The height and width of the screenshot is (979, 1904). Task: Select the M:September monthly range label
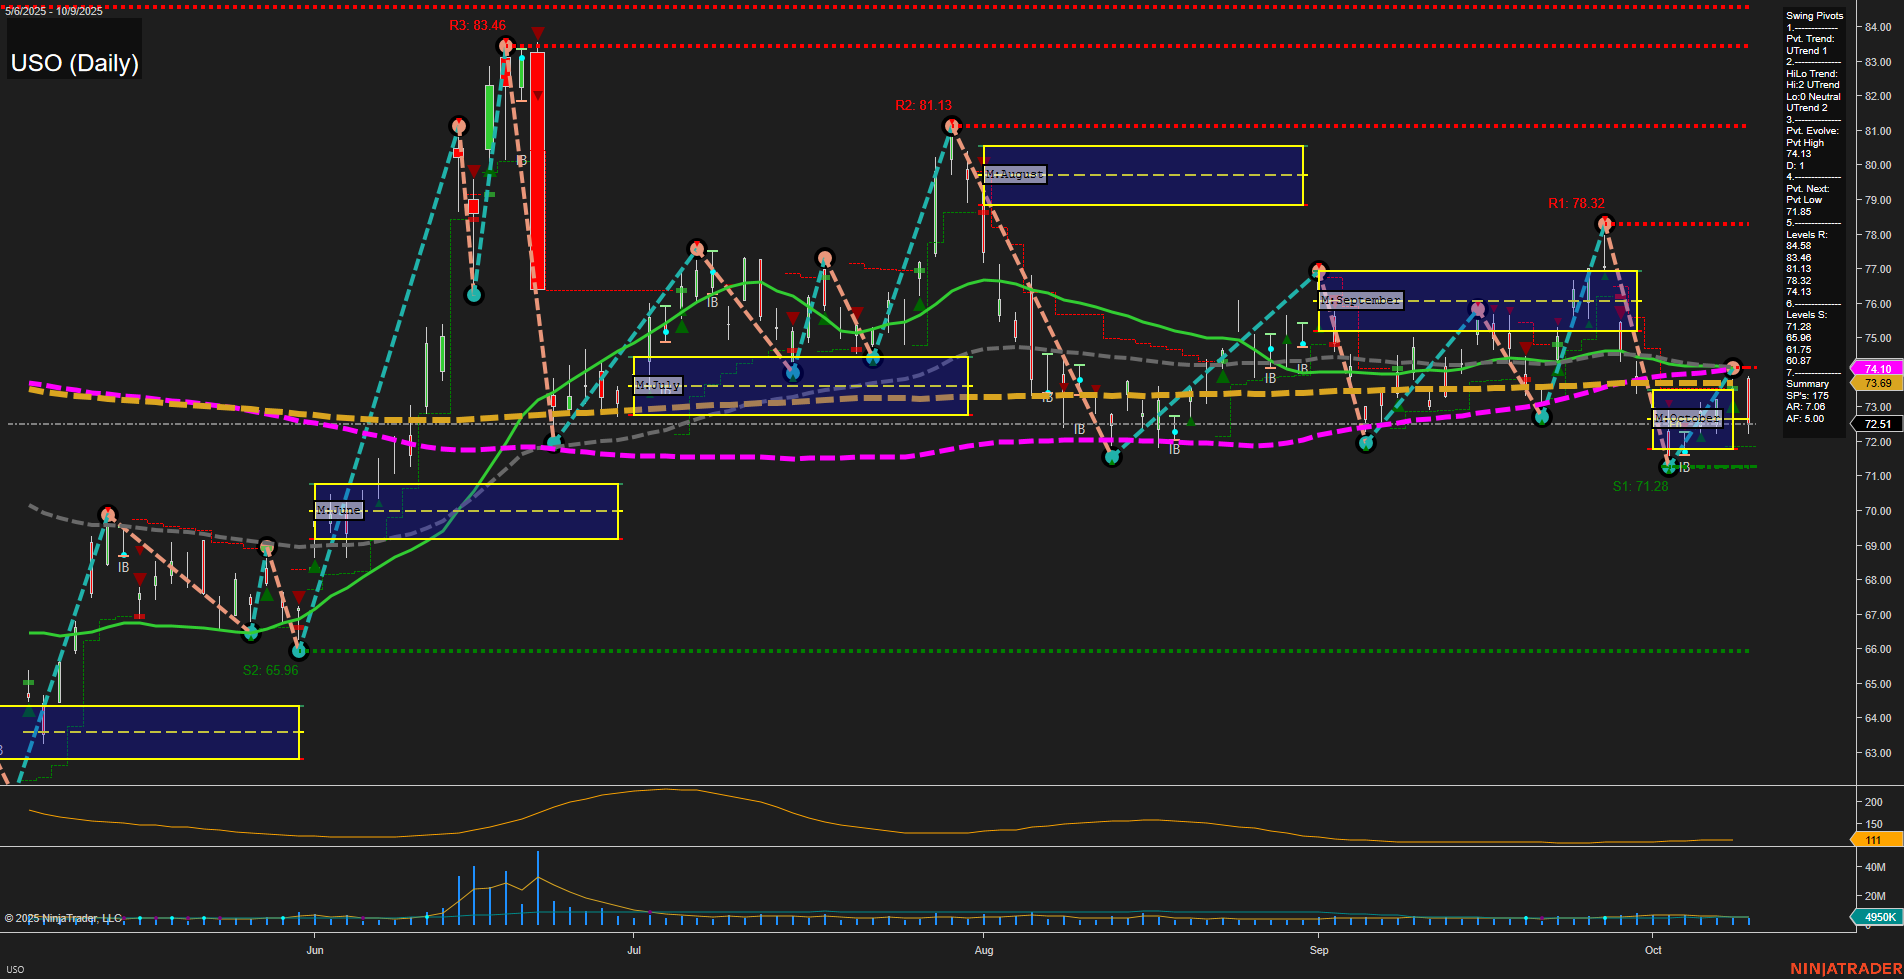click(x=1362, y=299)
